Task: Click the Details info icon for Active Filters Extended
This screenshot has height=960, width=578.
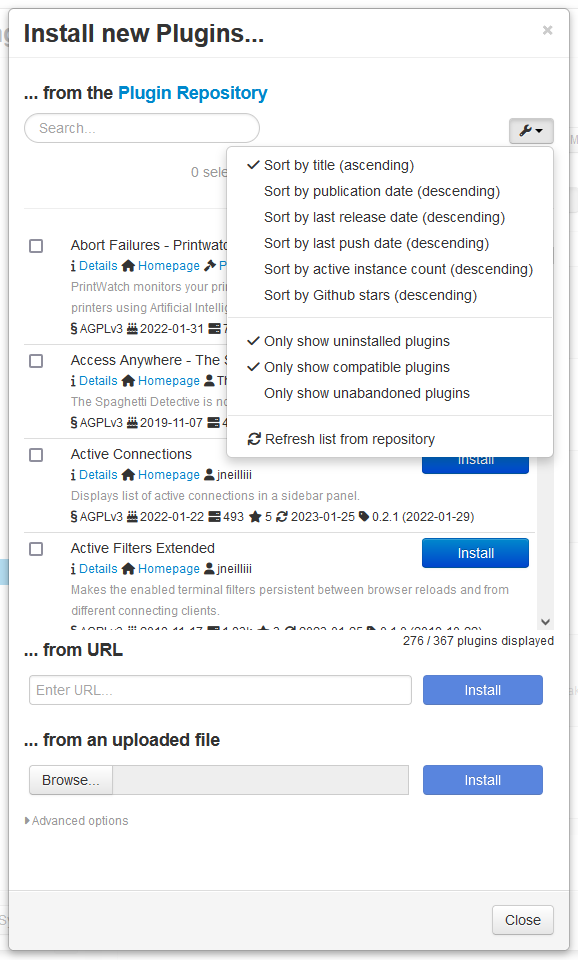Action: 75,568
